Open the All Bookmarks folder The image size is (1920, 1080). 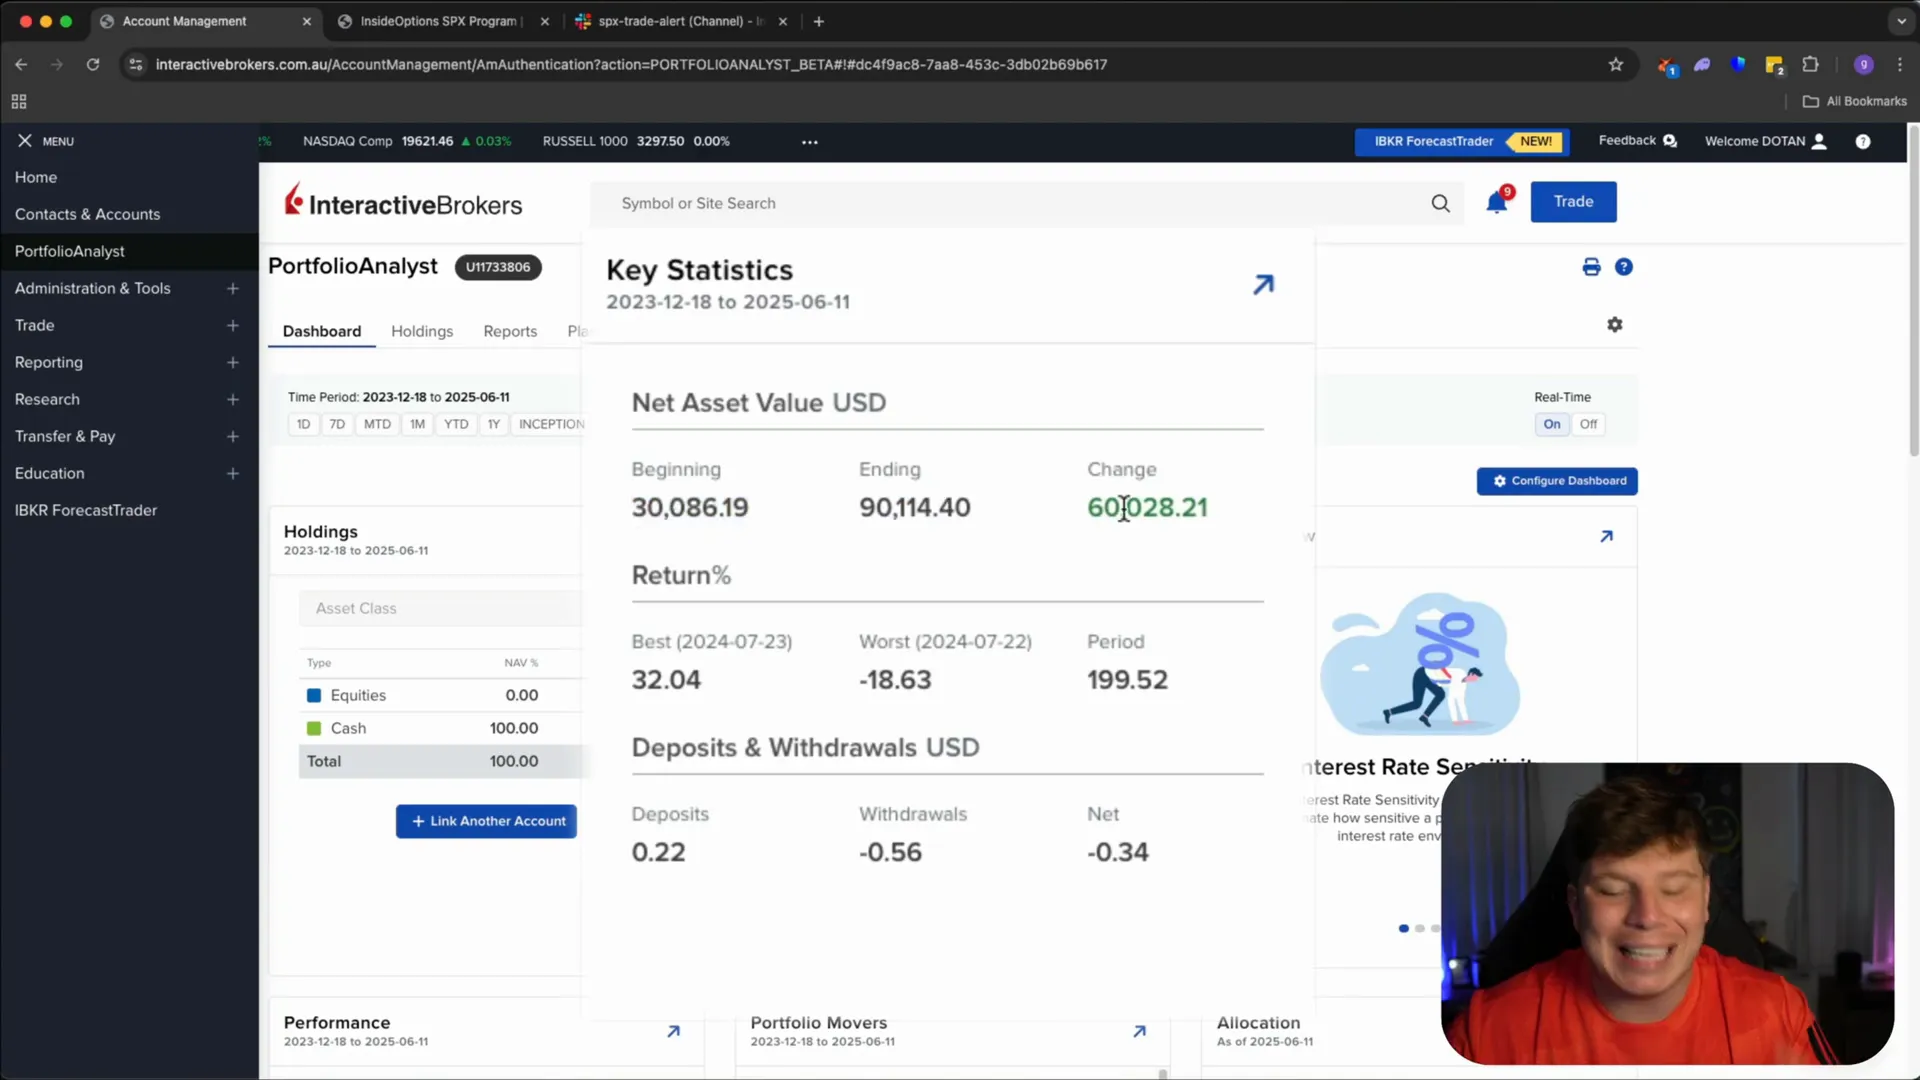(1855, 101)
